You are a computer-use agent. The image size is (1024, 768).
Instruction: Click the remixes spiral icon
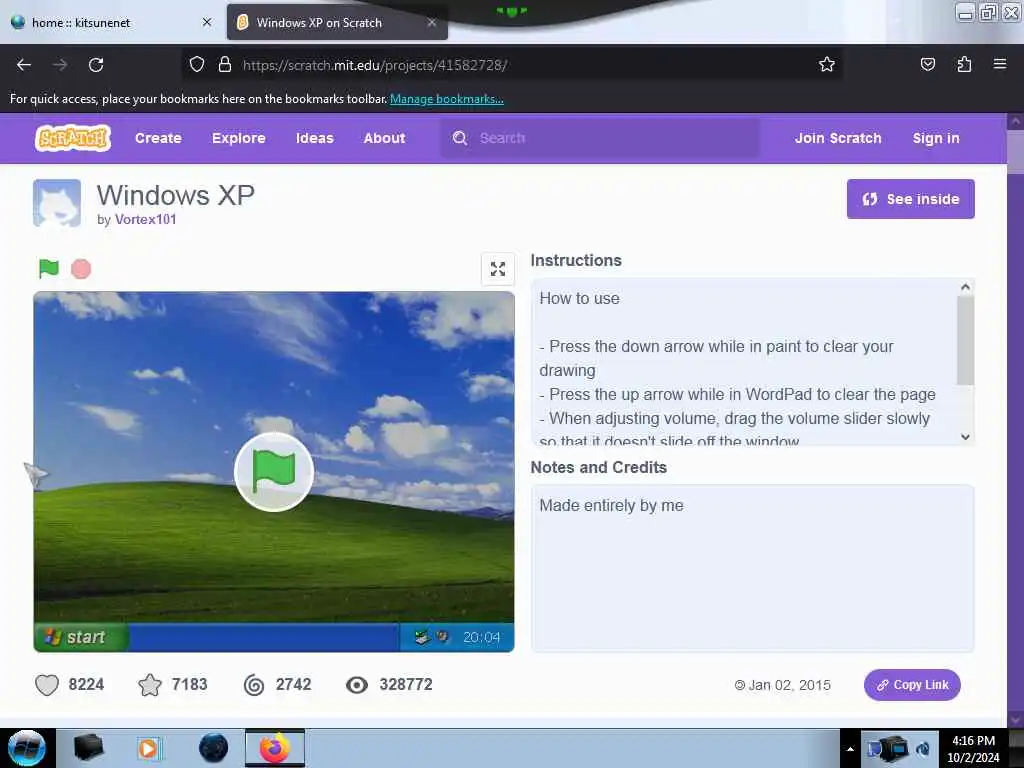(x=253, y=684)
